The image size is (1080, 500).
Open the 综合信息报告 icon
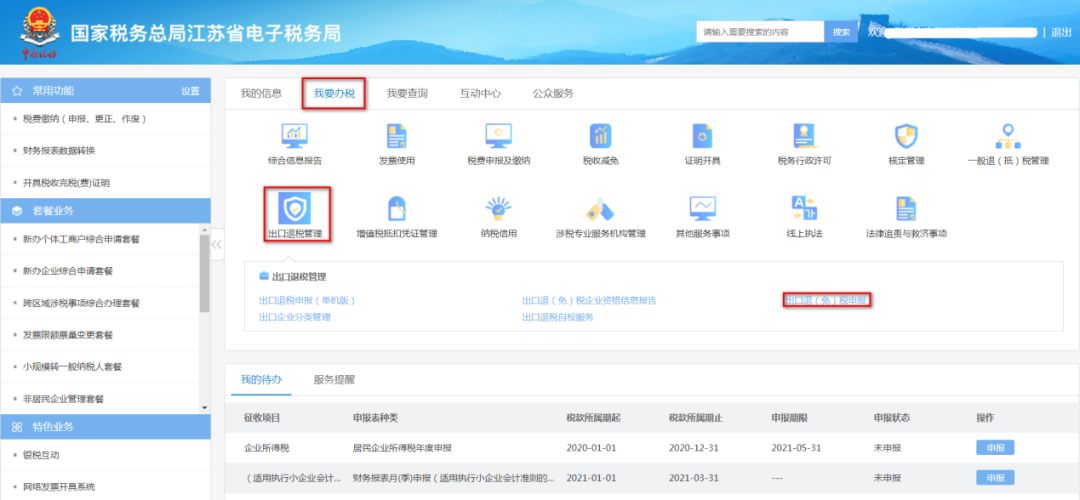[x=294, y=136]
